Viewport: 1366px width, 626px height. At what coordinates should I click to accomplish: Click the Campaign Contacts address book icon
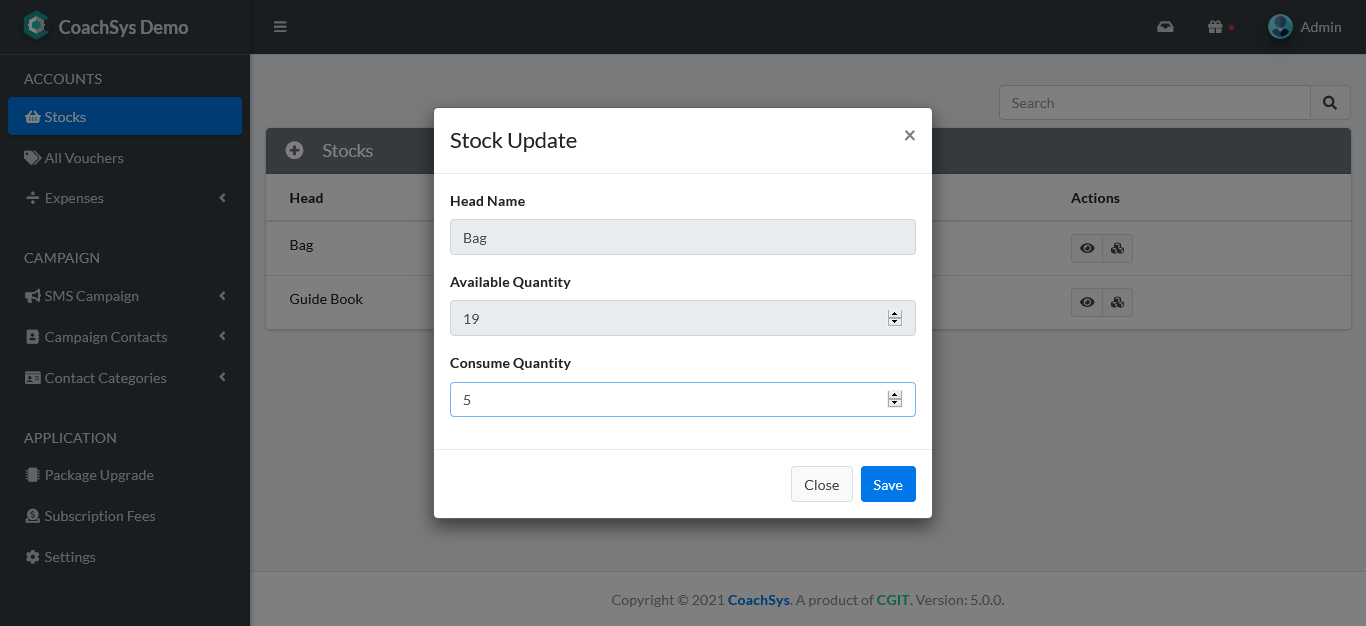32,337
